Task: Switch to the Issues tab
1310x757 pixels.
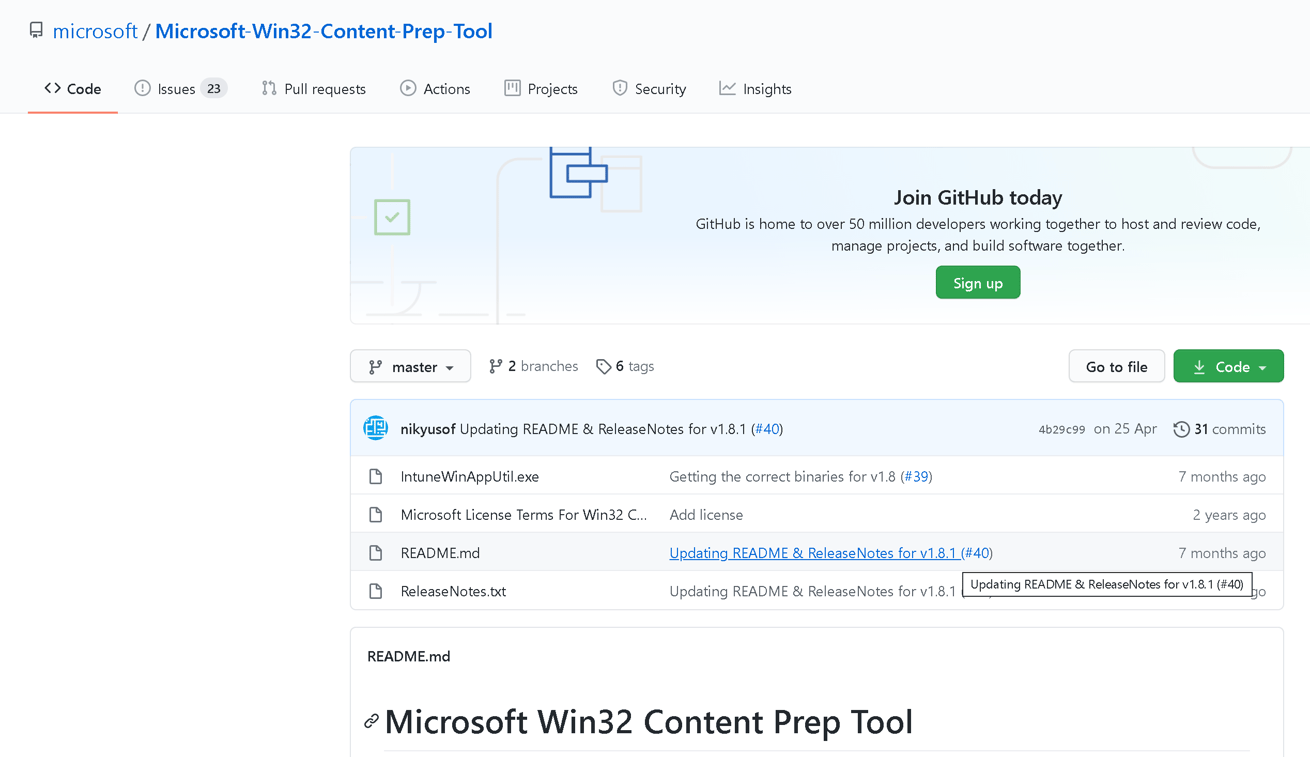Action: point(180,89)
